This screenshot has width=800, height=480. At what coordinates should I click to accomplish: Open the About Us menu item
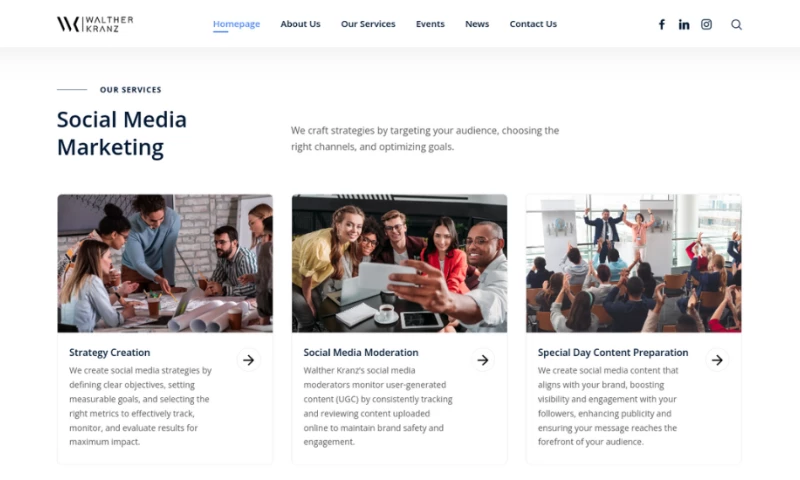point(301,24)
